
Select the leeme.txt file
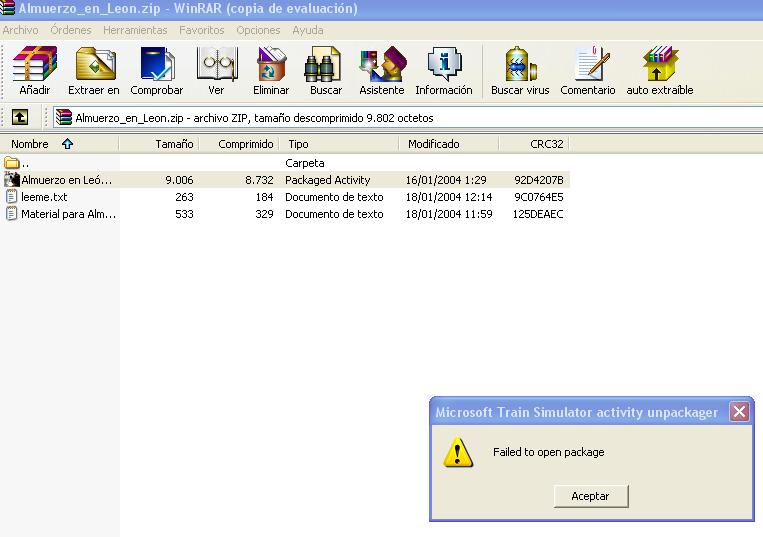click(44, 197)
